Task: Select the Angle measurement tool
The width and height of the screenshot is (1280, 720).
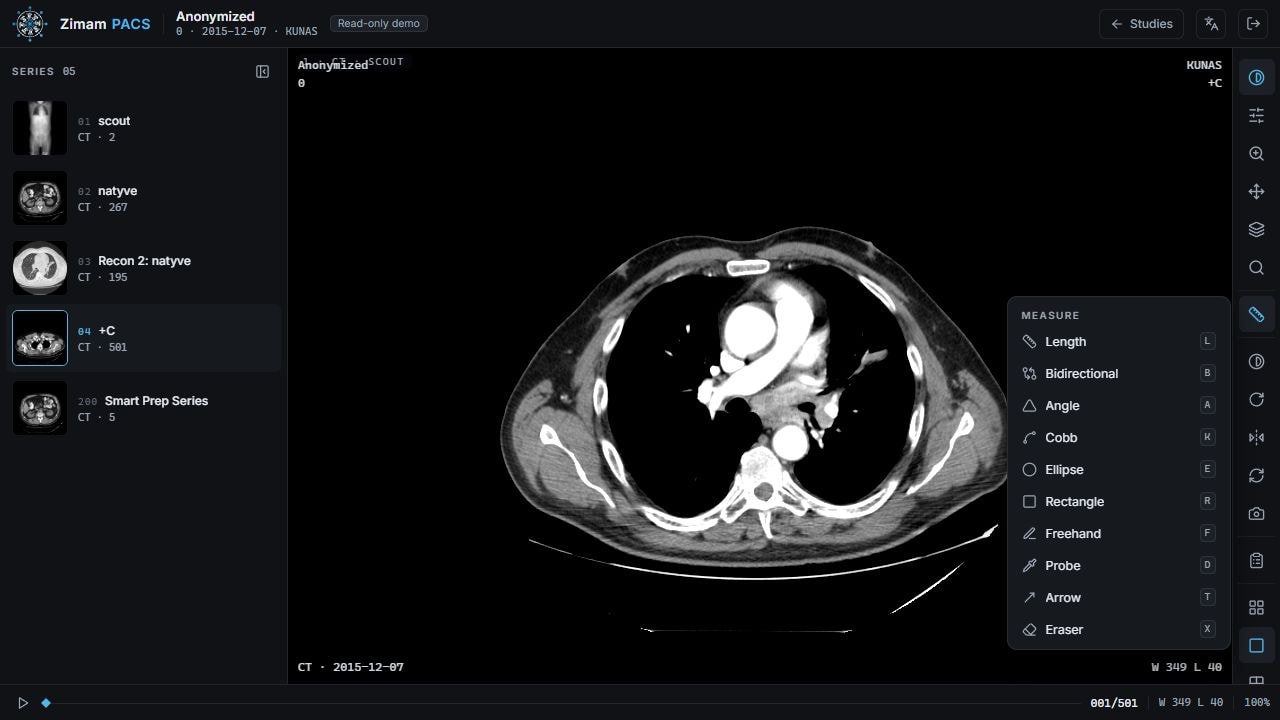Action: (1118, 406)
